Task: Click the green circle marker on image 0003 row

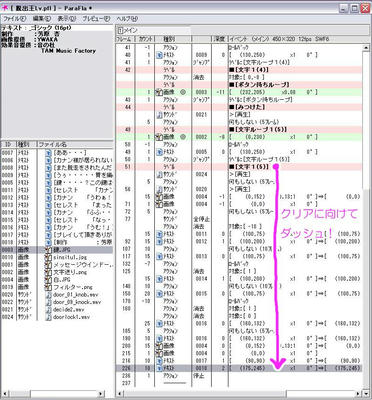Action: click(182, 92)
